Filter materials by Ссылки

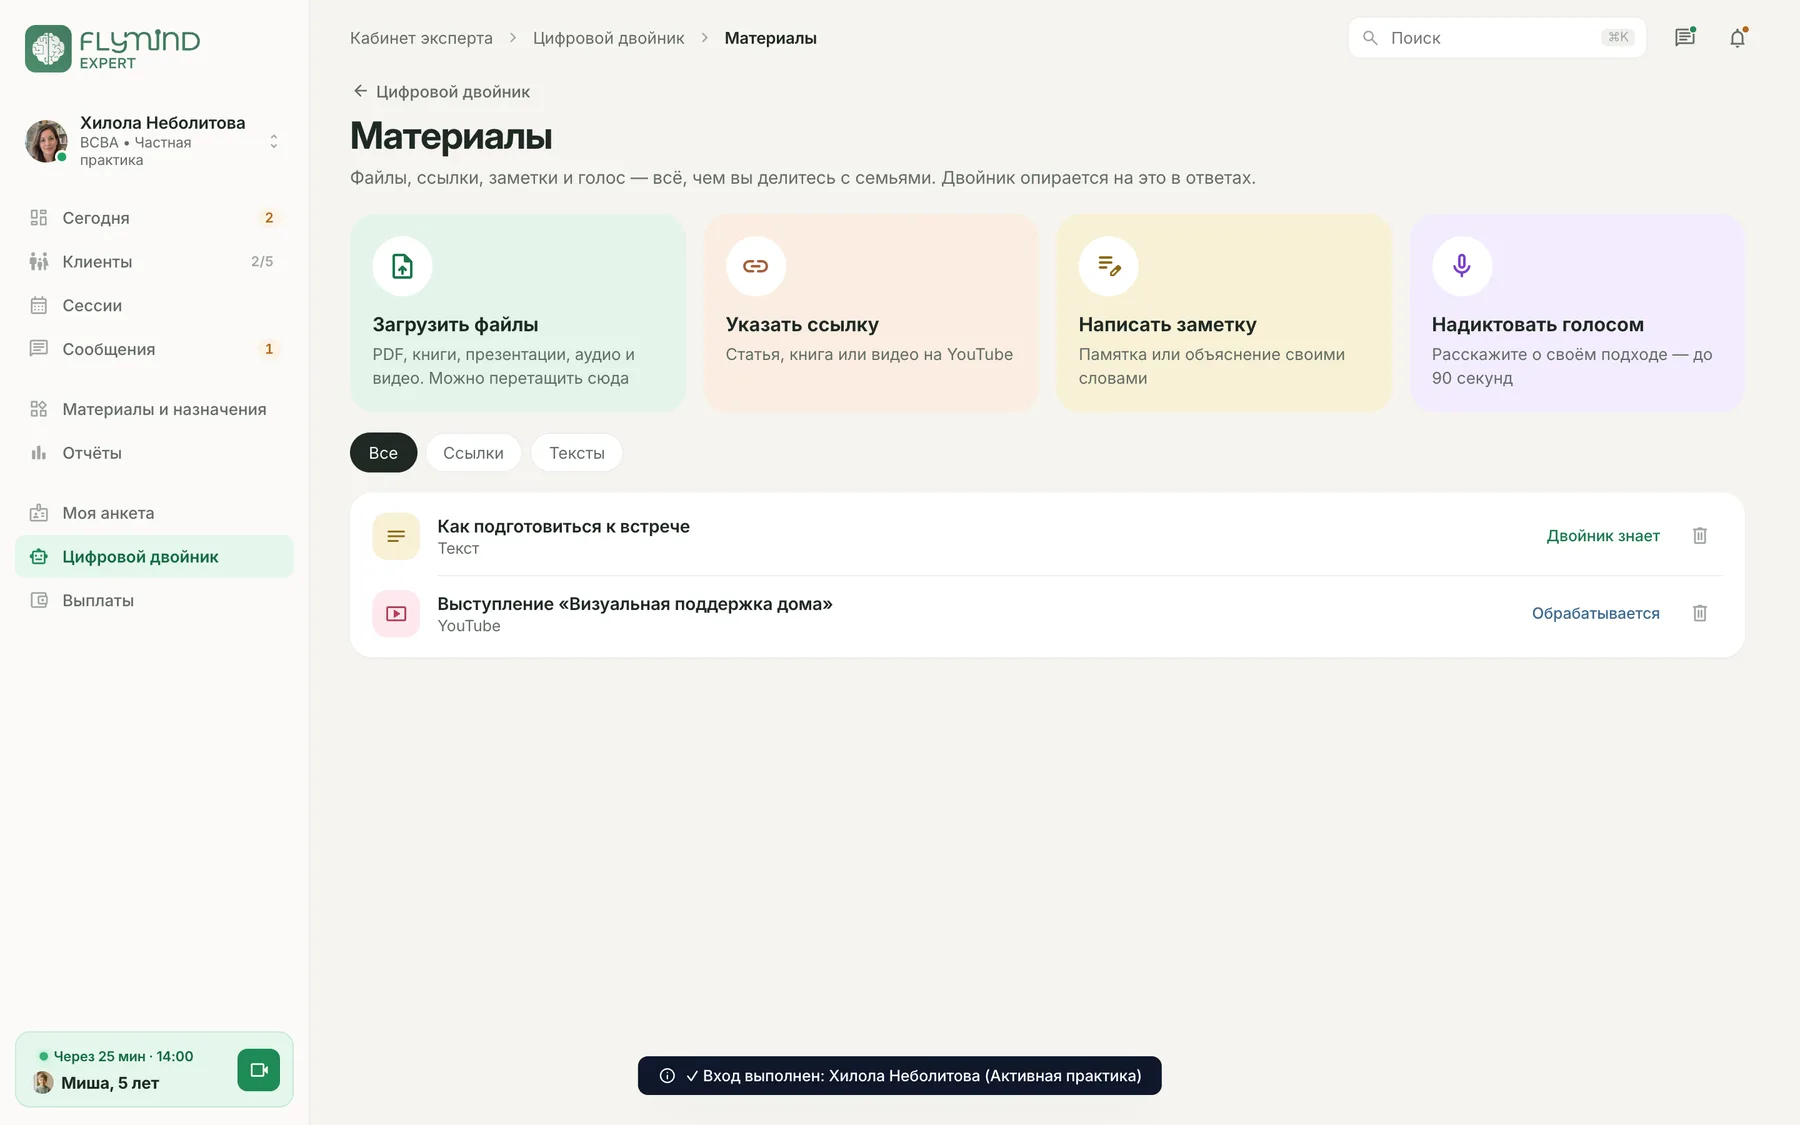tap(473, 453)
